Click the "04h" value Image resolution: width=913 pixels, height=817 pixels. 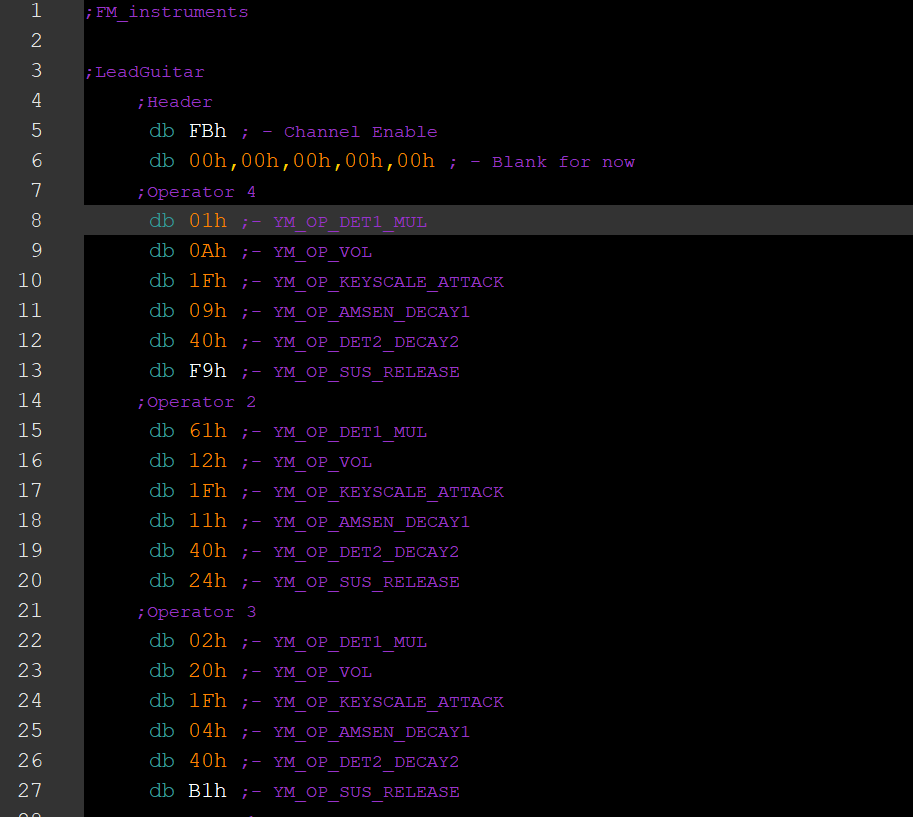[x=207, y=731]
